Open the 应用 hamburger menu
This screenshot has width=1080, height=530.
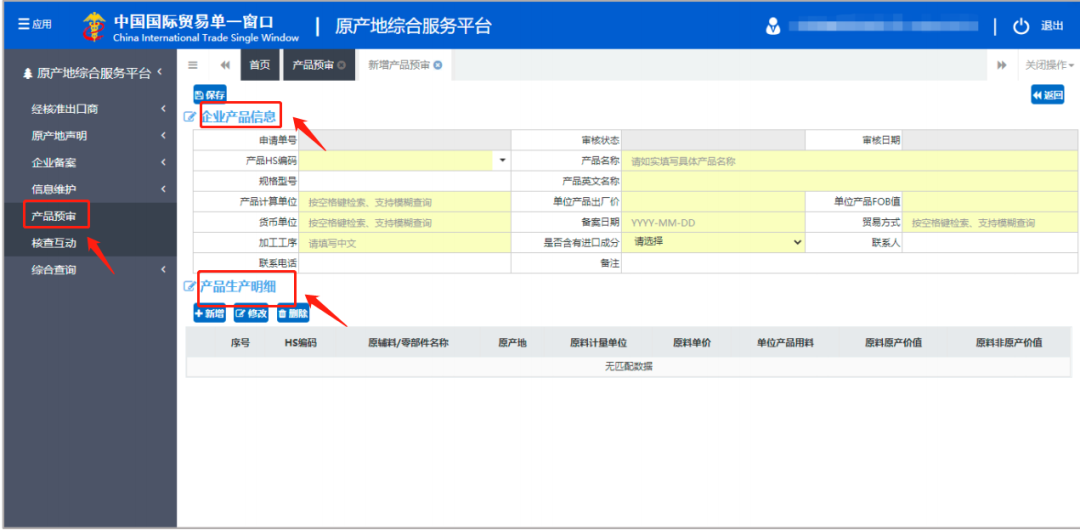34,26
